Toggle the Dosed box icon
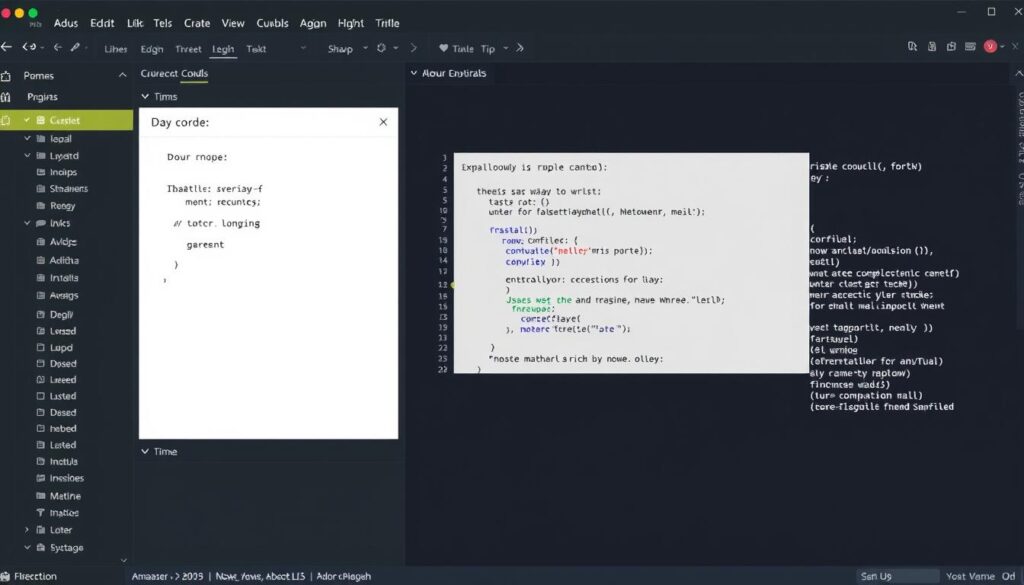1024x585 pixels. click(40, 364)
